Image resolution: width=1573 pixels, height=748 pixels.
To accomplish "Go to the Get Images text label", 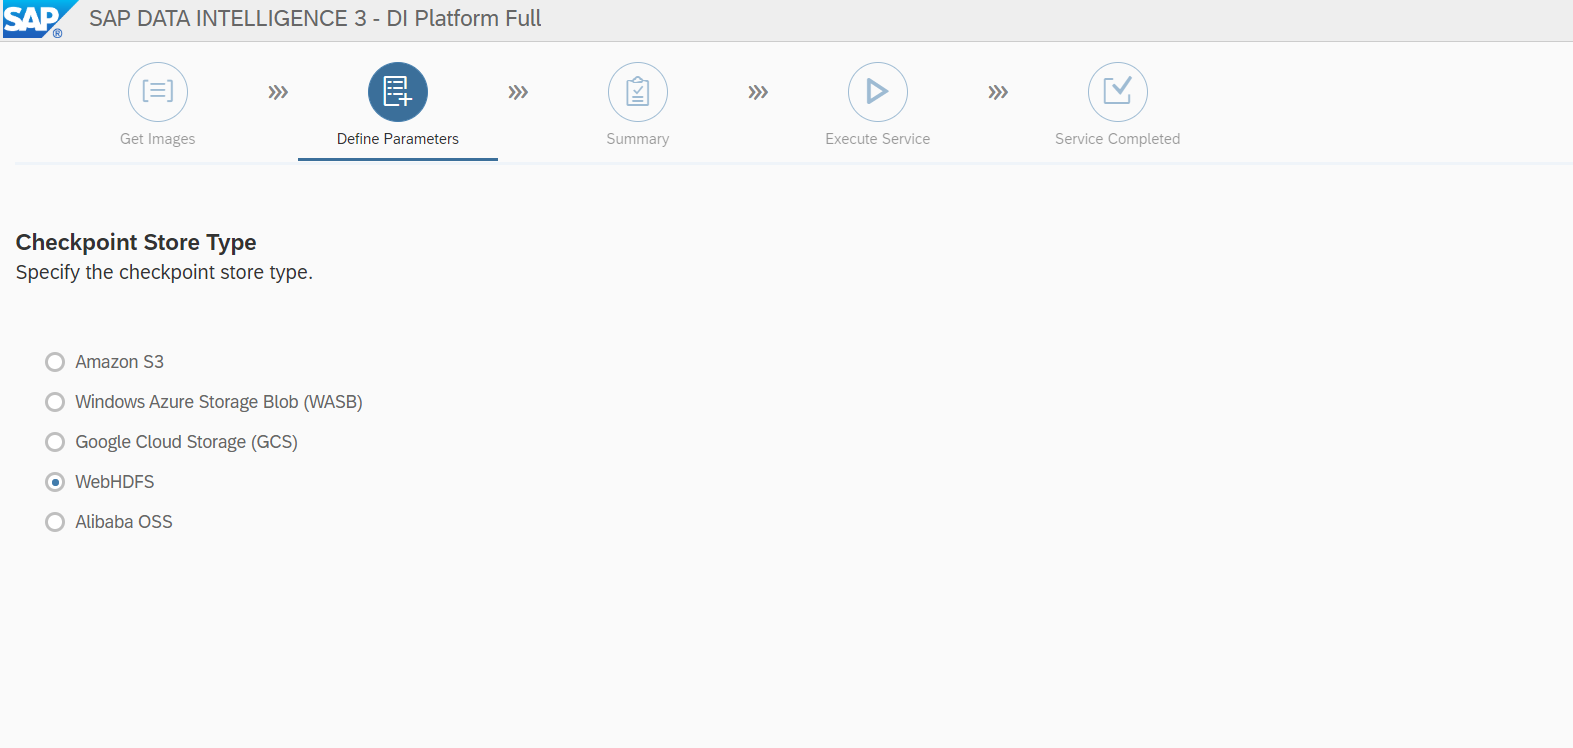I will coord(158,139).
